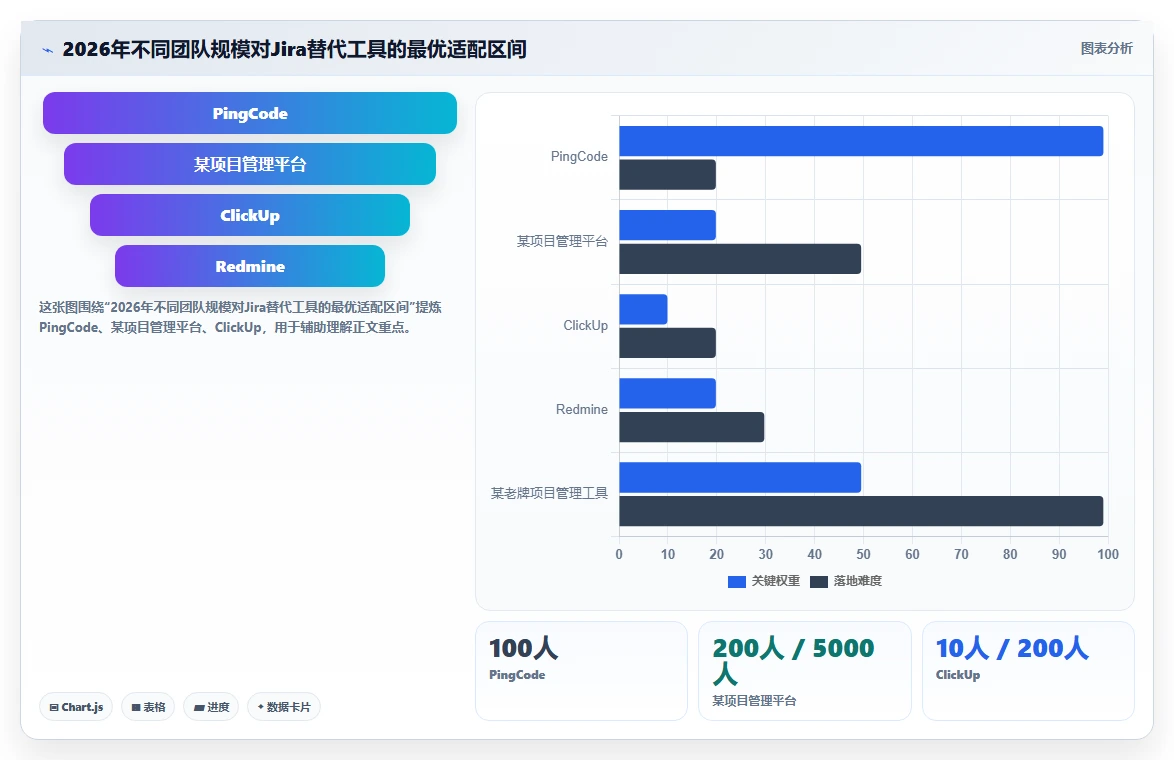1174x760 pixels.
Task: Click the ClickUp chart axis label
Action: 586,326
